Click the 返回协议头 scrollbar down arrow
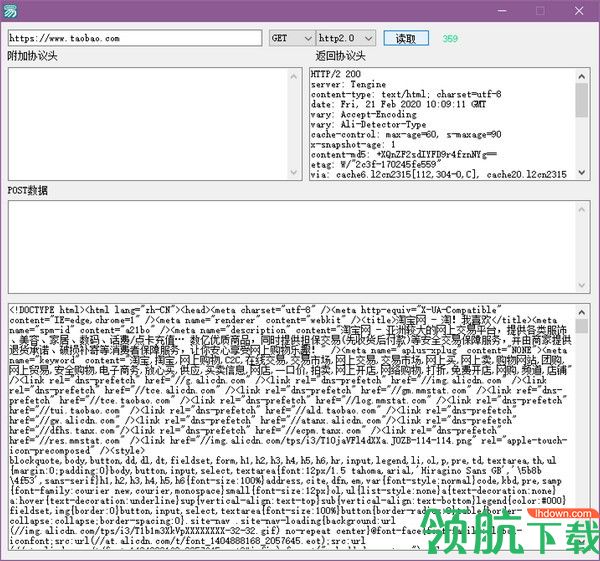This screenshot has height=561, width=600. [582, 173]
